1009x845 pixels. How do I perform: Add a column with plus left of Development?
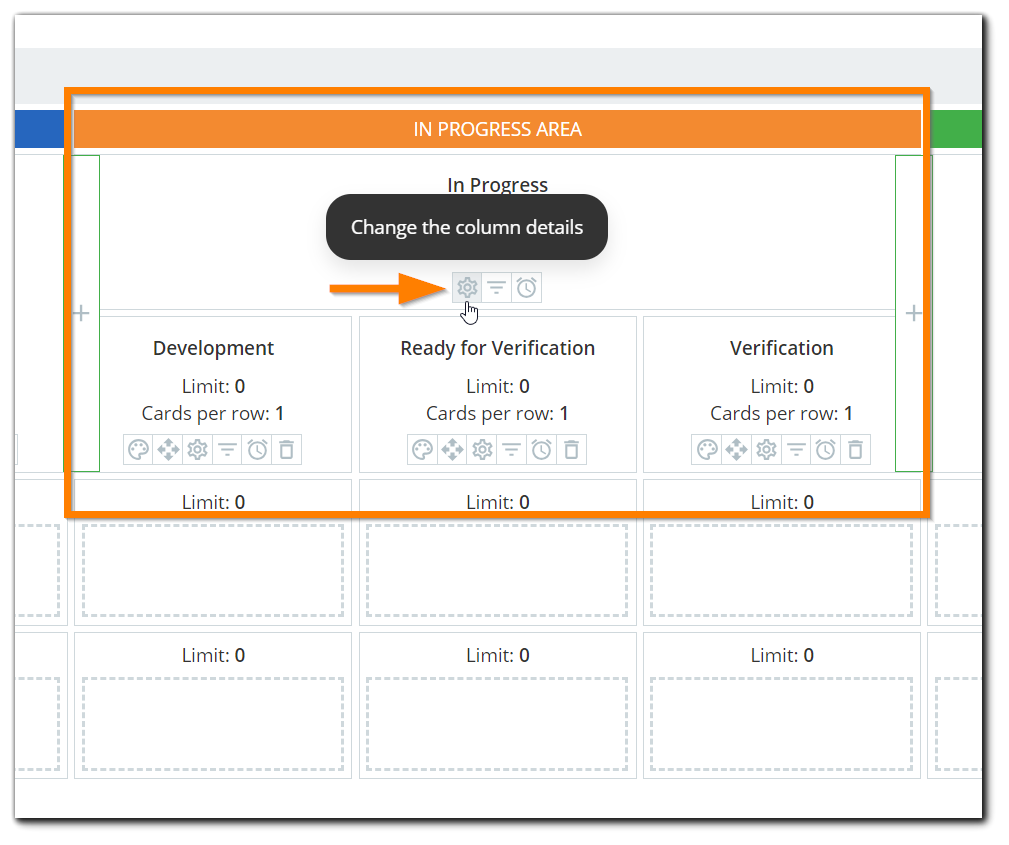click(x=82, y=313)
